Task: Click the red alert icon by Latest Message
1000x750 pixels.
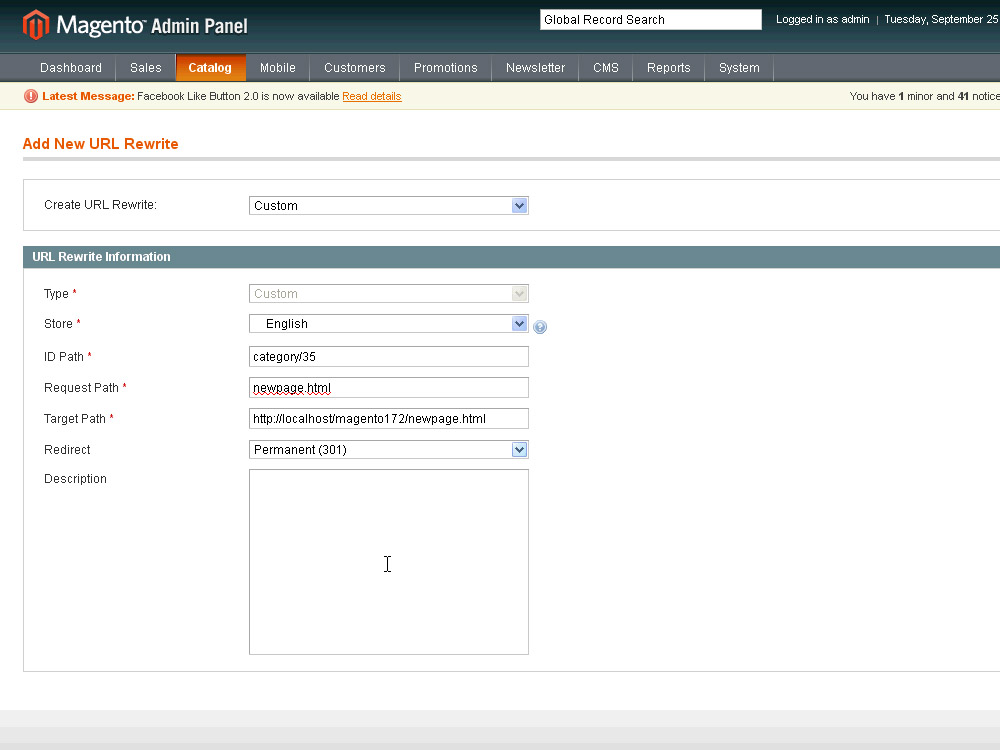Action: tap(31, 97)
